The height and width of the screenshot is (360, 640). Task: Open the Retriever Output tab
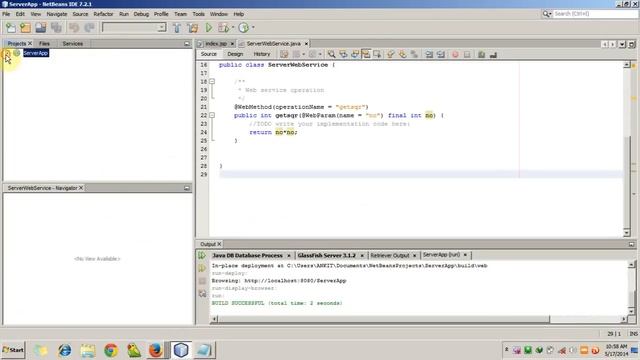pos(390,255)
